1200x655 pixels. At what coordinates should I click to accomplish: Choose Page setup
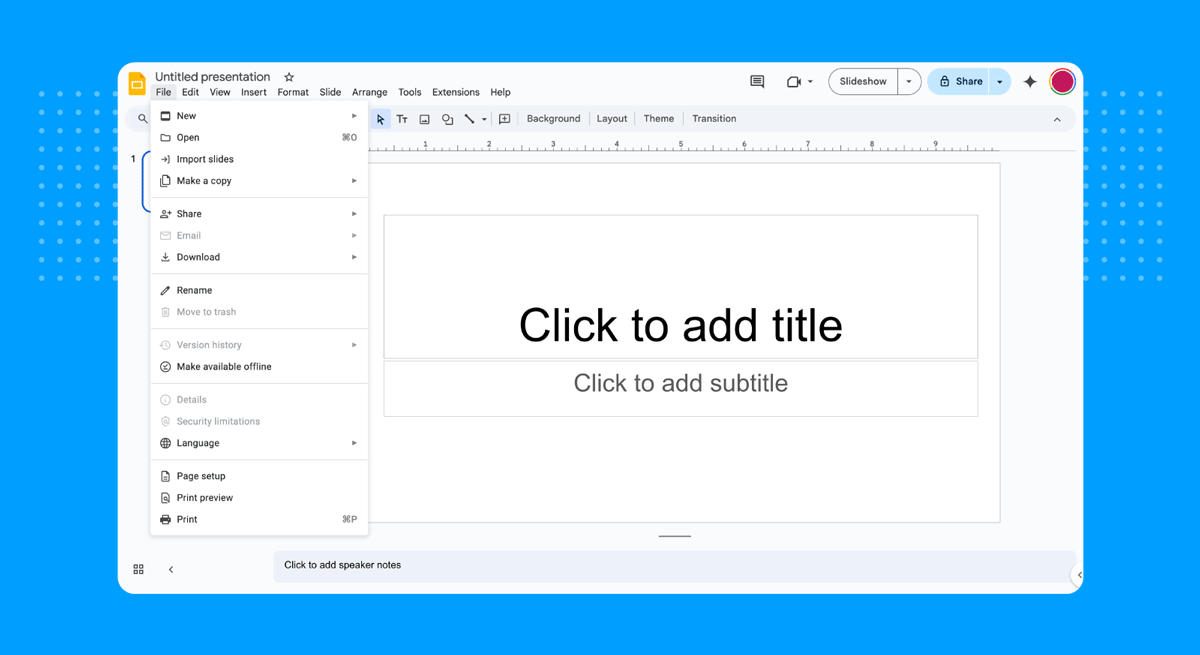[x=259, y=476]
